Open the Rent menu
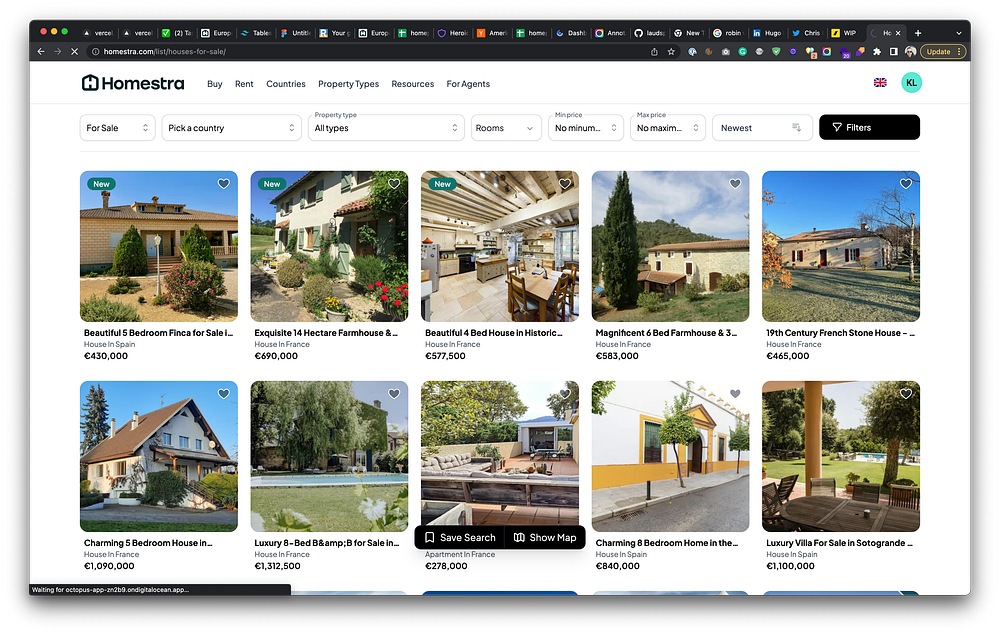The width and height of the screenshot is (1000, 634). pyautogui.click(x=244, y=84)
